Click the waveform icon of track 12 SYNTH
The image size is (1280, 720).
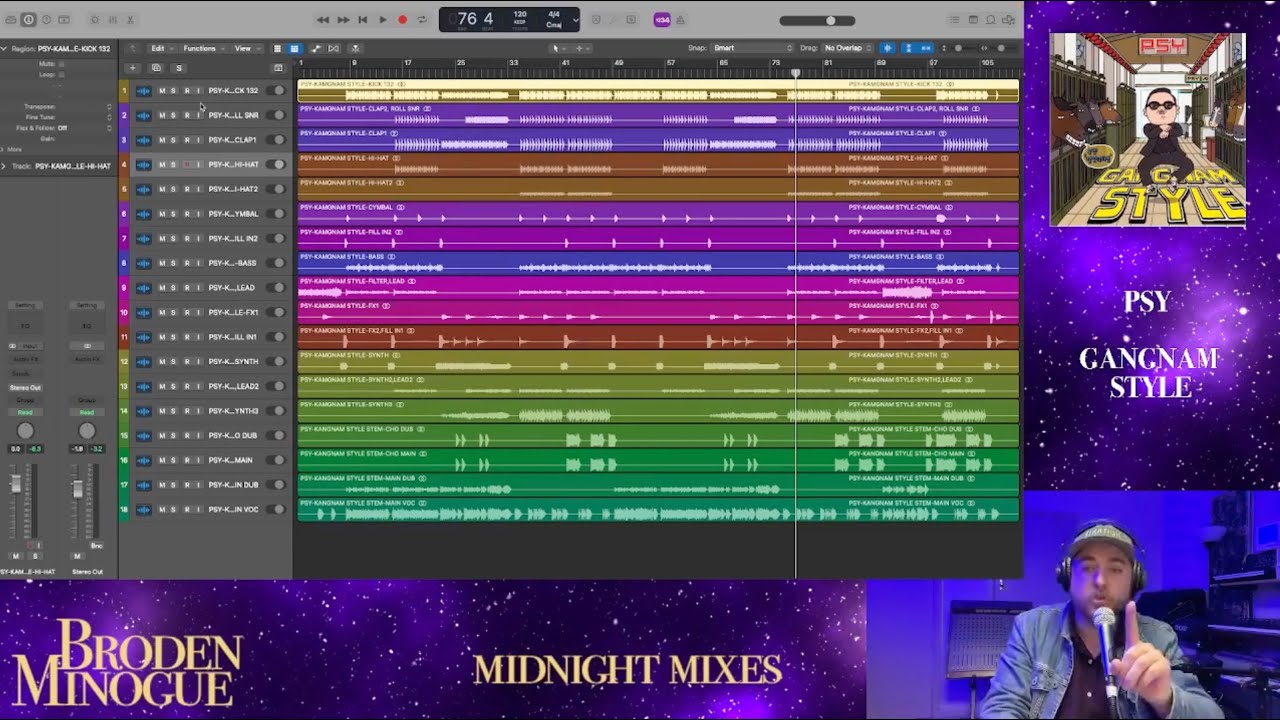click(143, 362)
